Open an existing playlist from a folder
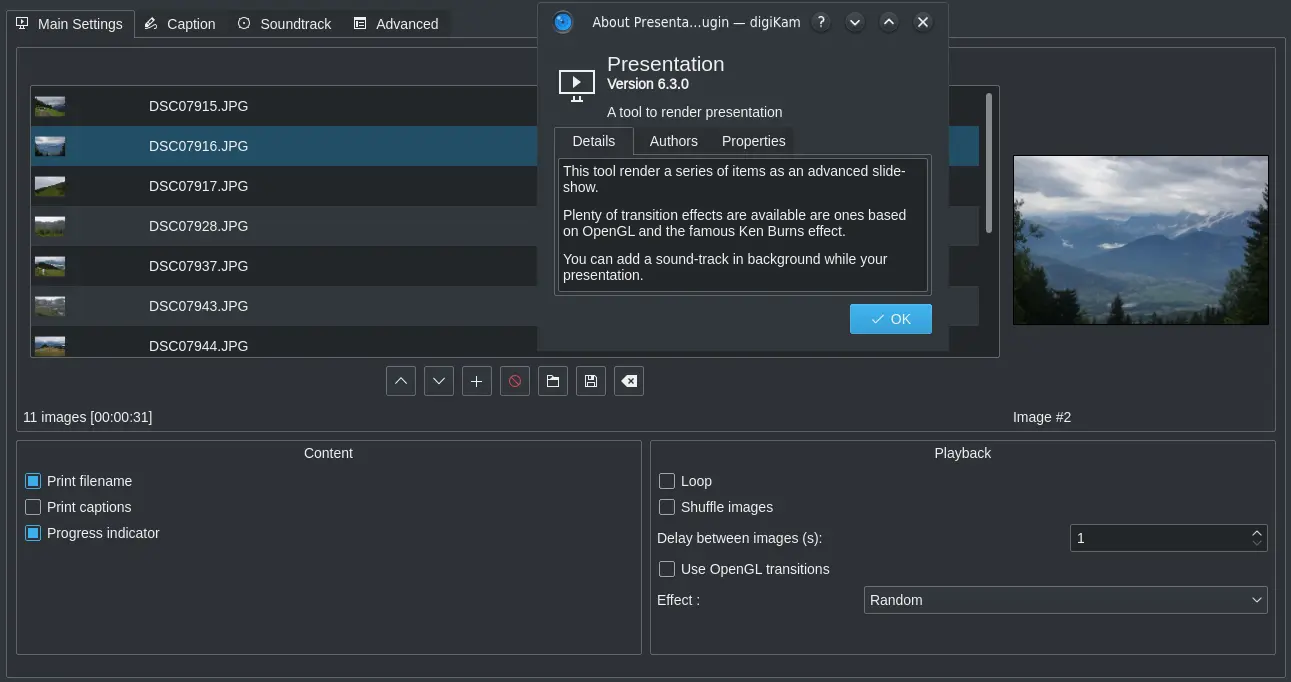 (x=552, y=380)
